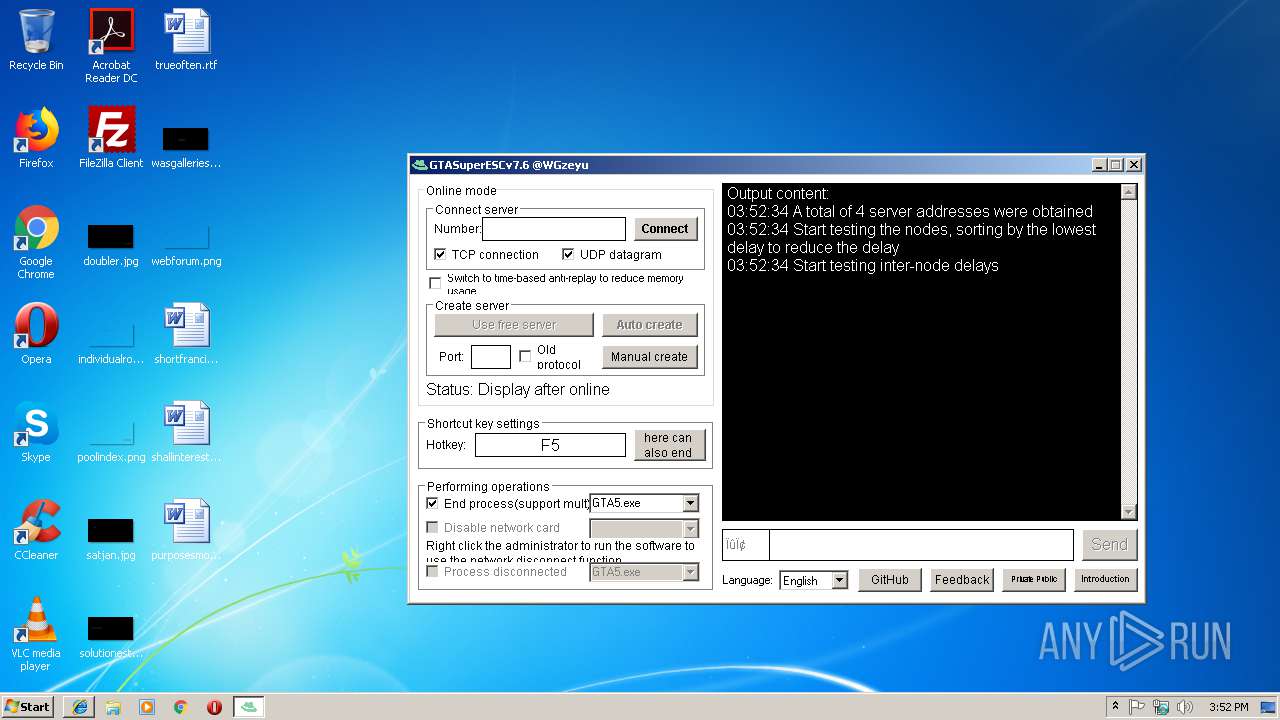This screenshot has width=1280, height=720.
Task: Launch FileZilla Client shortcut
Action: (111, 138)
